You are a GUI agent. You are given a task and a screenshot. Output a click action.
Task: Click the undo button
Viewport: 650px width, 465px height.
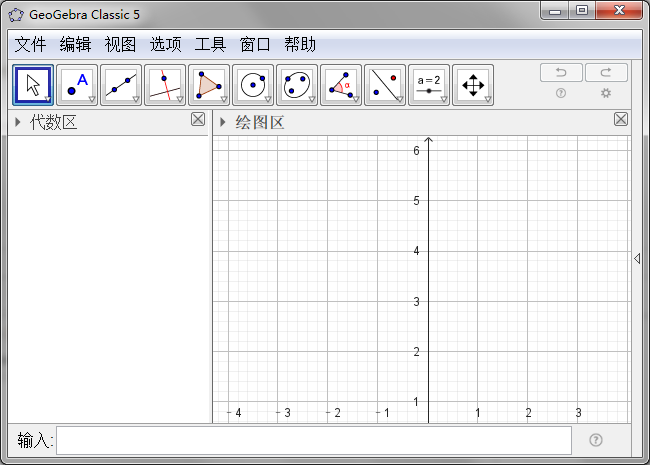pos(561,73)
